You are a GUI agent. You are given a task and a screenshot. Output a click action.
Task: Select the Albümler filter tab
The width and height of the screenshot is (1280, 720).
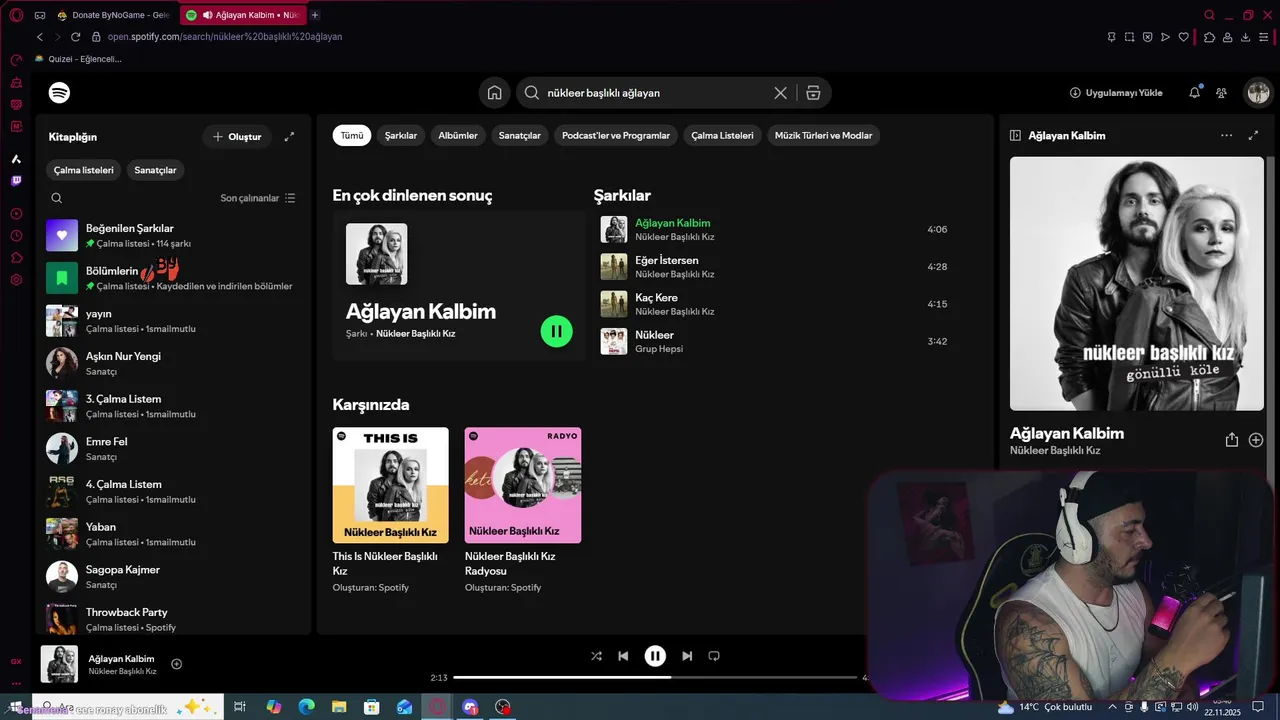[458, 135]
